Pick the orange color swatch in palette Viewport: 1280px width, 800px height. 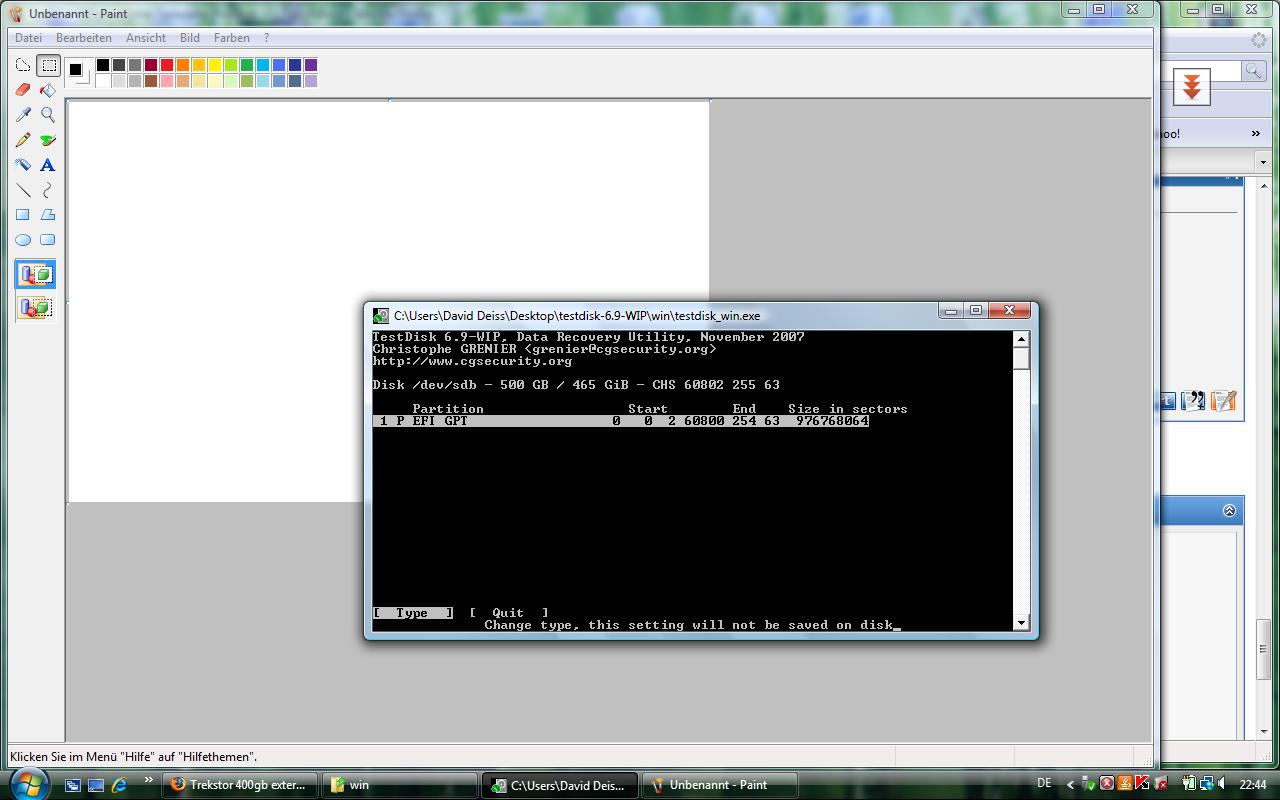coord(183,65)
